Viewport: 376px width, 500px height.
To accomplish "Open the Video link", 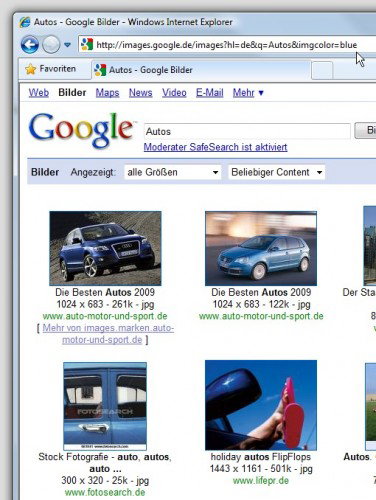I will pyautogui.click(x=174, y=93).
